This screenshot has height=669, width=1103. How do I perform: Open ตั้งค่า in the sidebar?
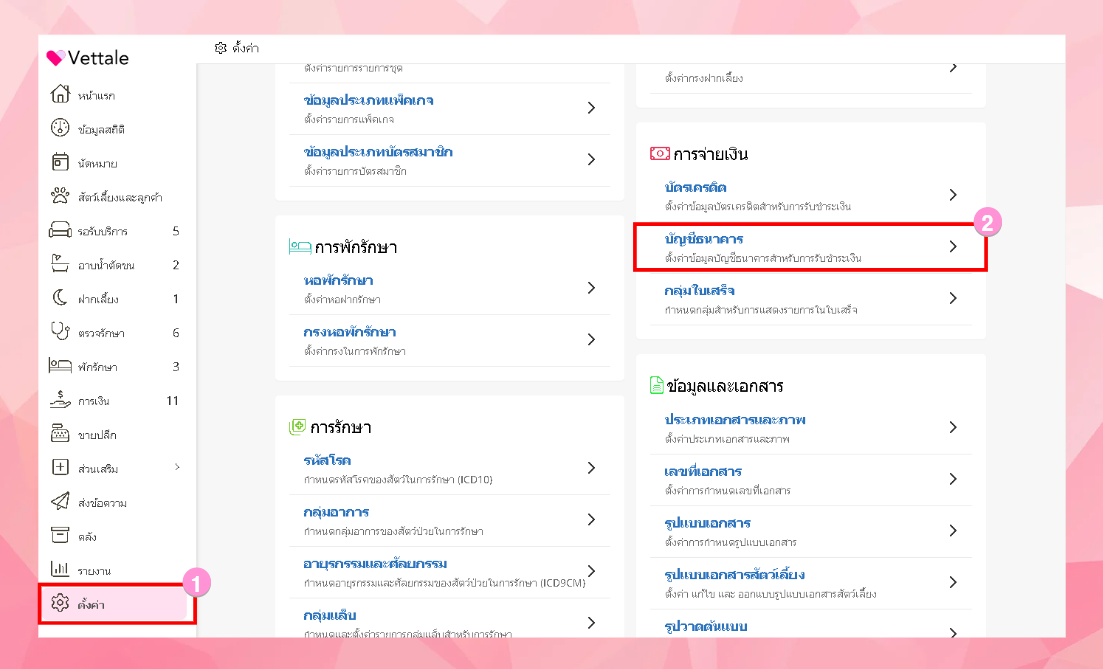click(x=92, y=604)
